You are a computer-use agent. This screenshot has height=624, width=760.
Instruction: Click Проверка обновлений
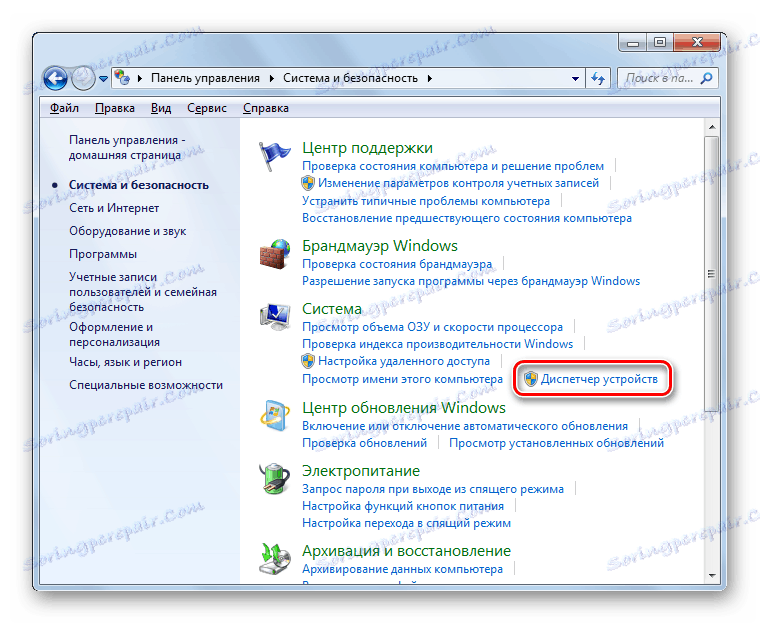coord(364,443)
